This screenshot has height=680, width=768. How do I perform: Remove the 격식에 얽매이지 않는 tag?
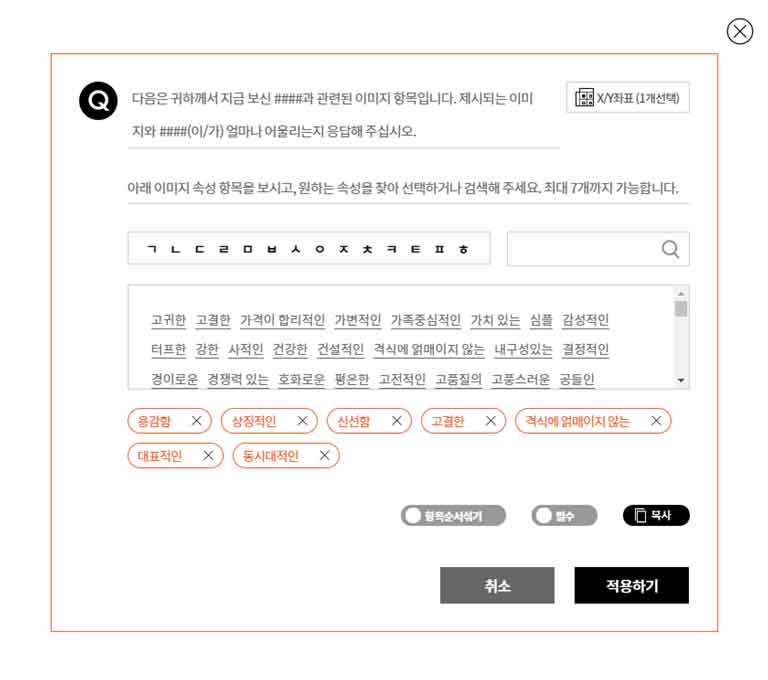pos(656,421)
